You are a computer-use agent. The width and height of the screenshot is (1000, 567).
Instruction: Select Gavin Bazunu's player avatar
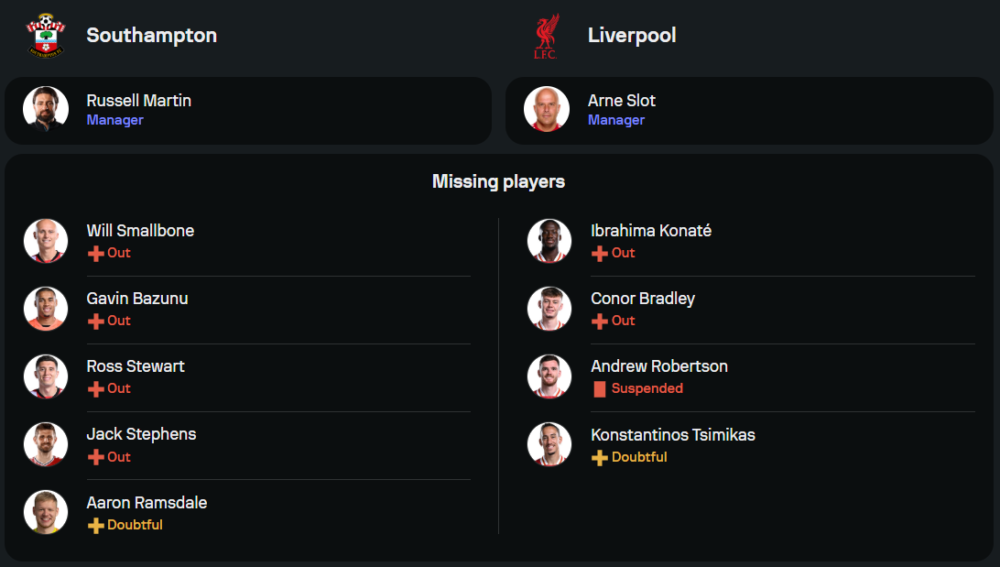point(46,309)
